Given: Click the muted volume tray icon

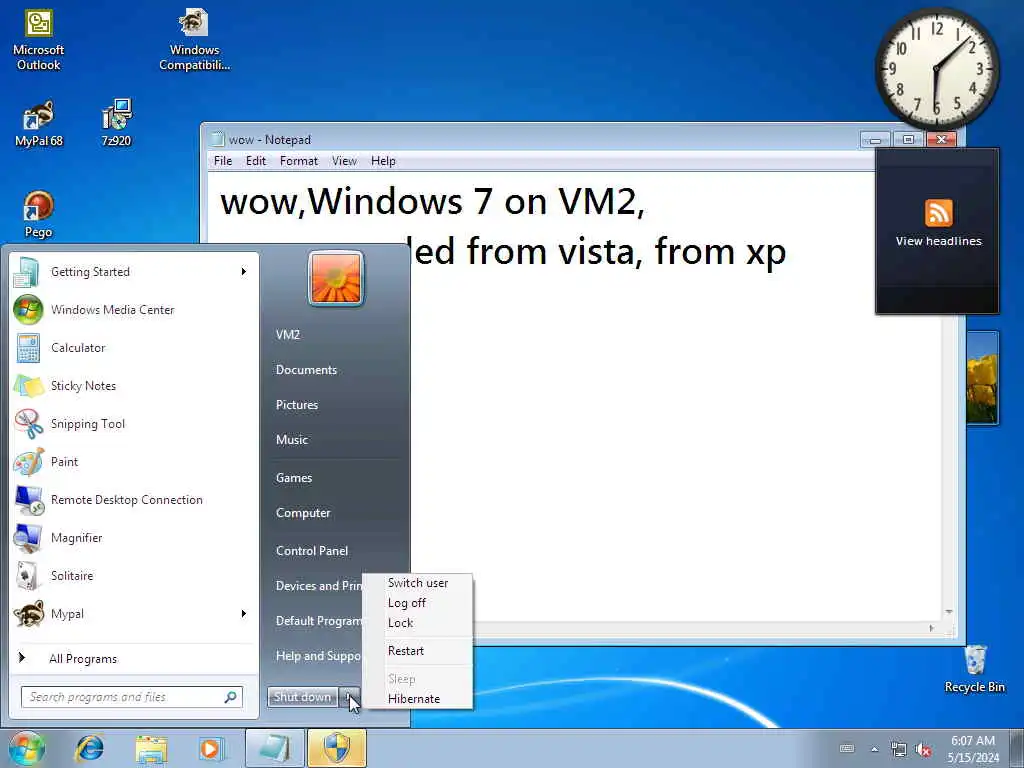Looking at the screenshot, I should pyautogui.click(x=923, y=750).
